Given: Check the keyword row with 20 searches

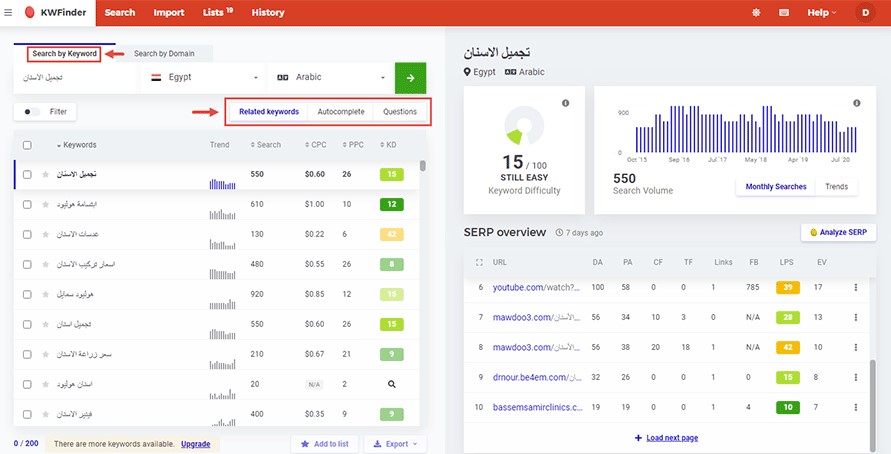Looking at the screenshot, I should pos(27,384).
